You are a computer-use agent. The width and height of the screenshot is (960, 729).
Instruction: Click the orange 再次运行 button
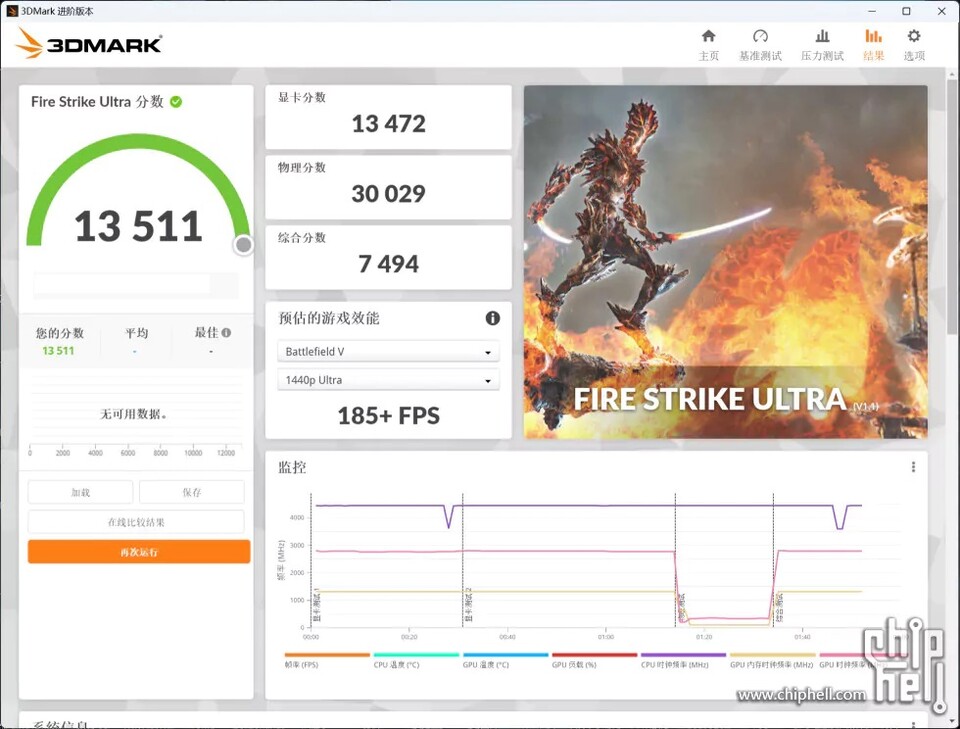pos(137,551)
